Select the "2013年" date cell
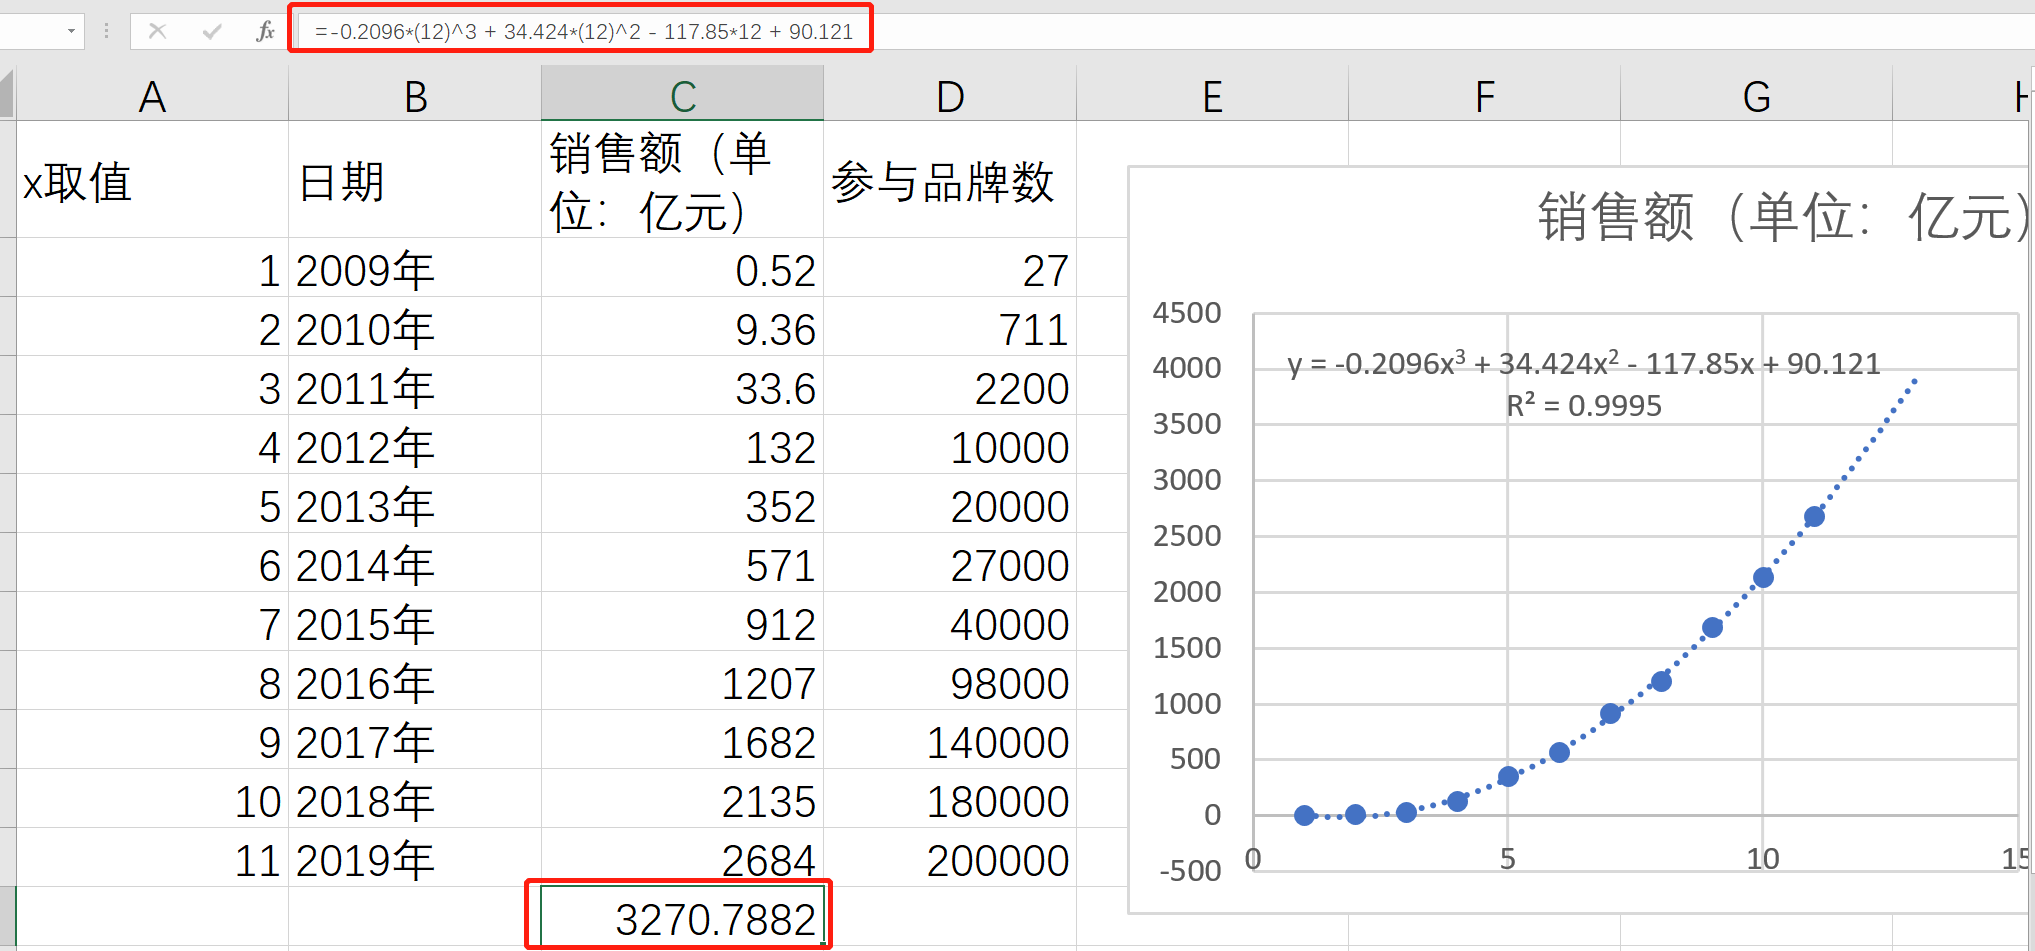Screen dimensions: 2035x951 click(415, 504)
